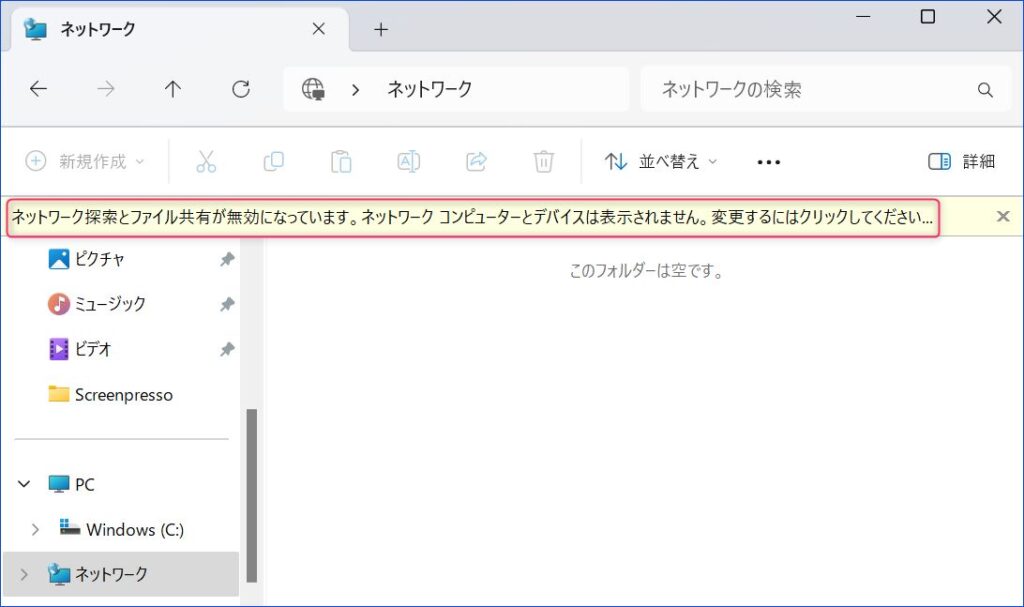Unpin the Pictures folder pin icon
The width and height of the screenshot is (1024, 607).
click(227, 259)
